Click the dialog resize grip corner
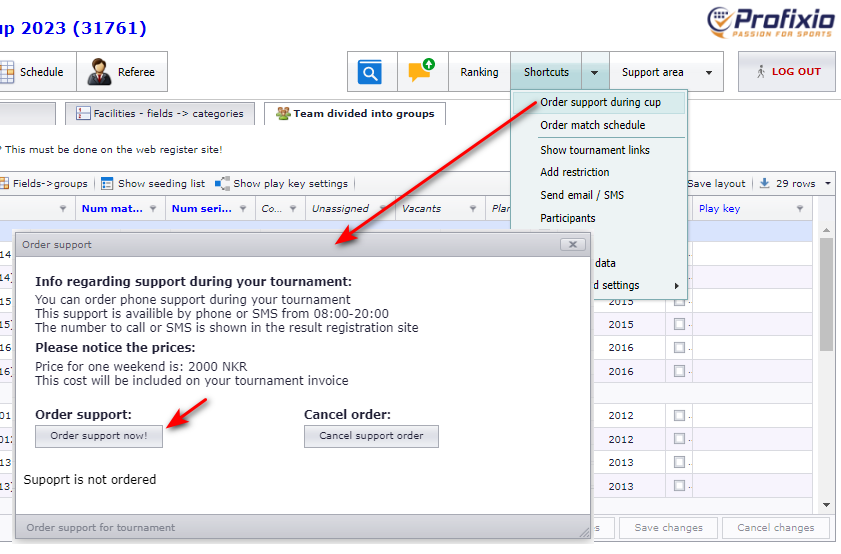This screenshot has width=841, height=554. (x=585, y=532)
